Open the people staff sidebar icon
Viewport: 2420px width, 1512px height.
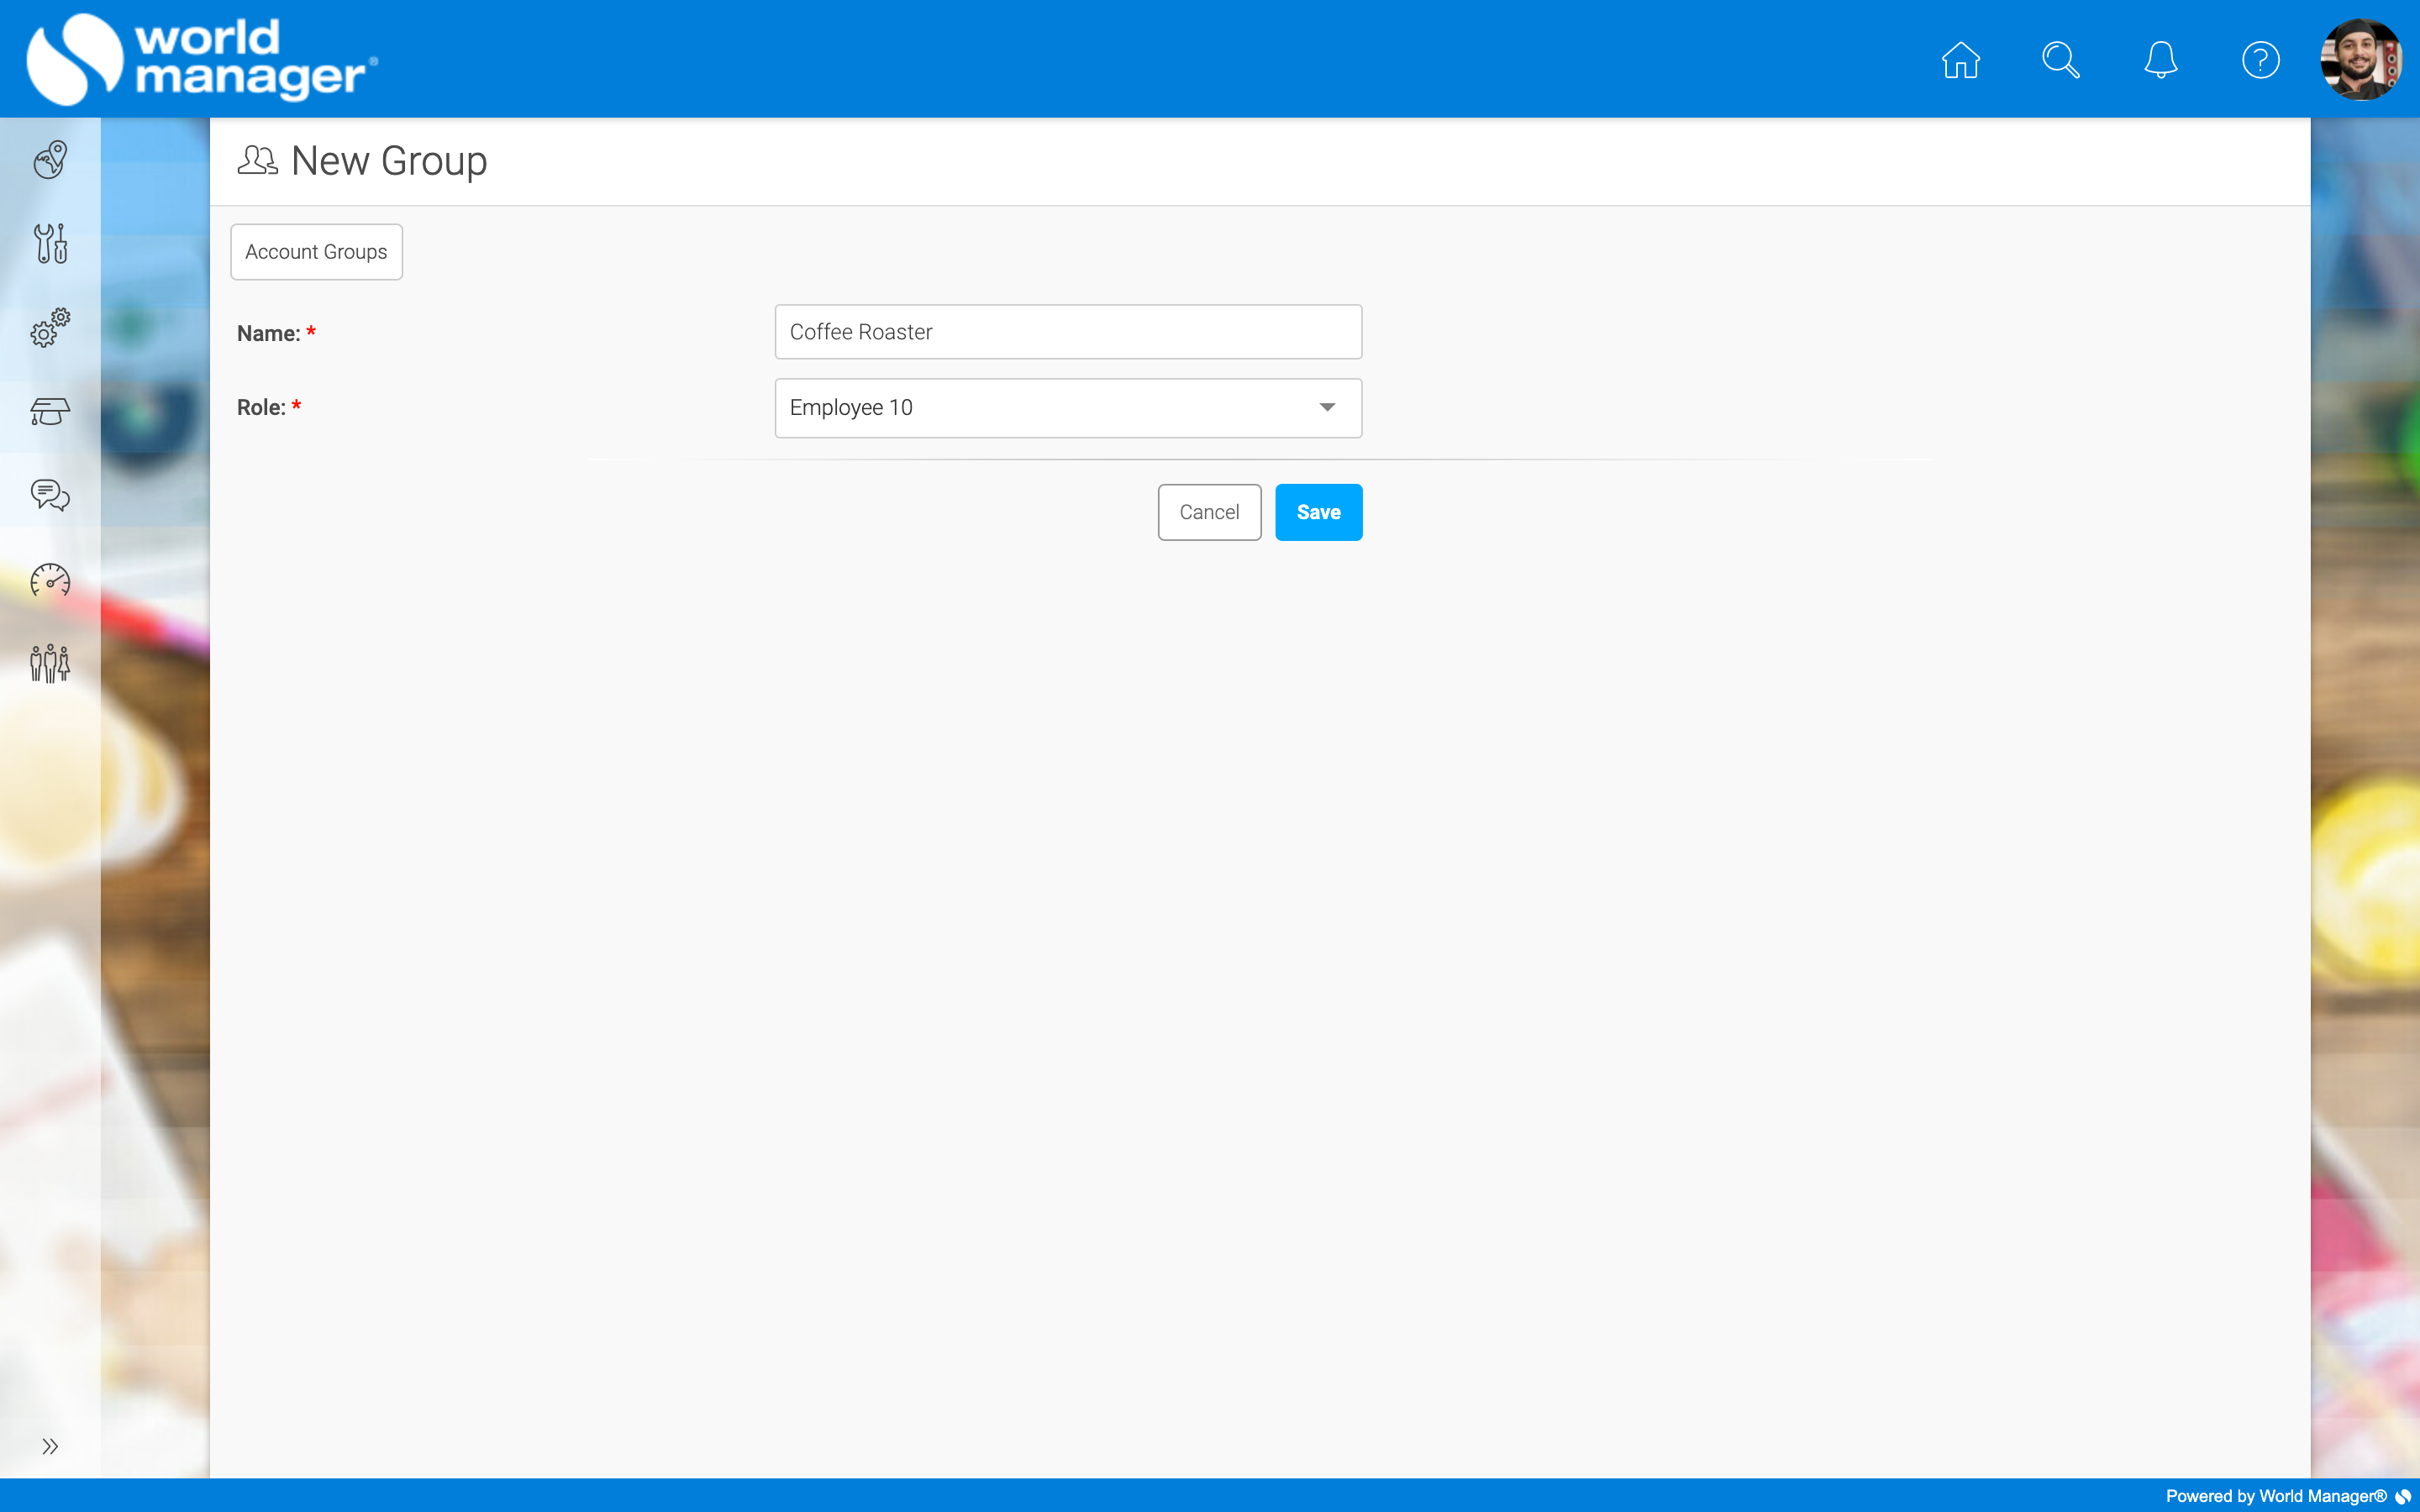(50, 663)
